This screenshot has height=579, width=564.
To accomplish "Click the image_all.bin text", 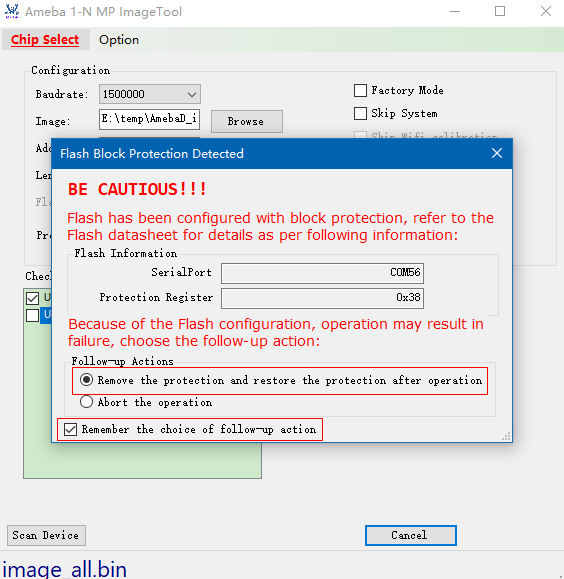I will [x=65, y=569].
